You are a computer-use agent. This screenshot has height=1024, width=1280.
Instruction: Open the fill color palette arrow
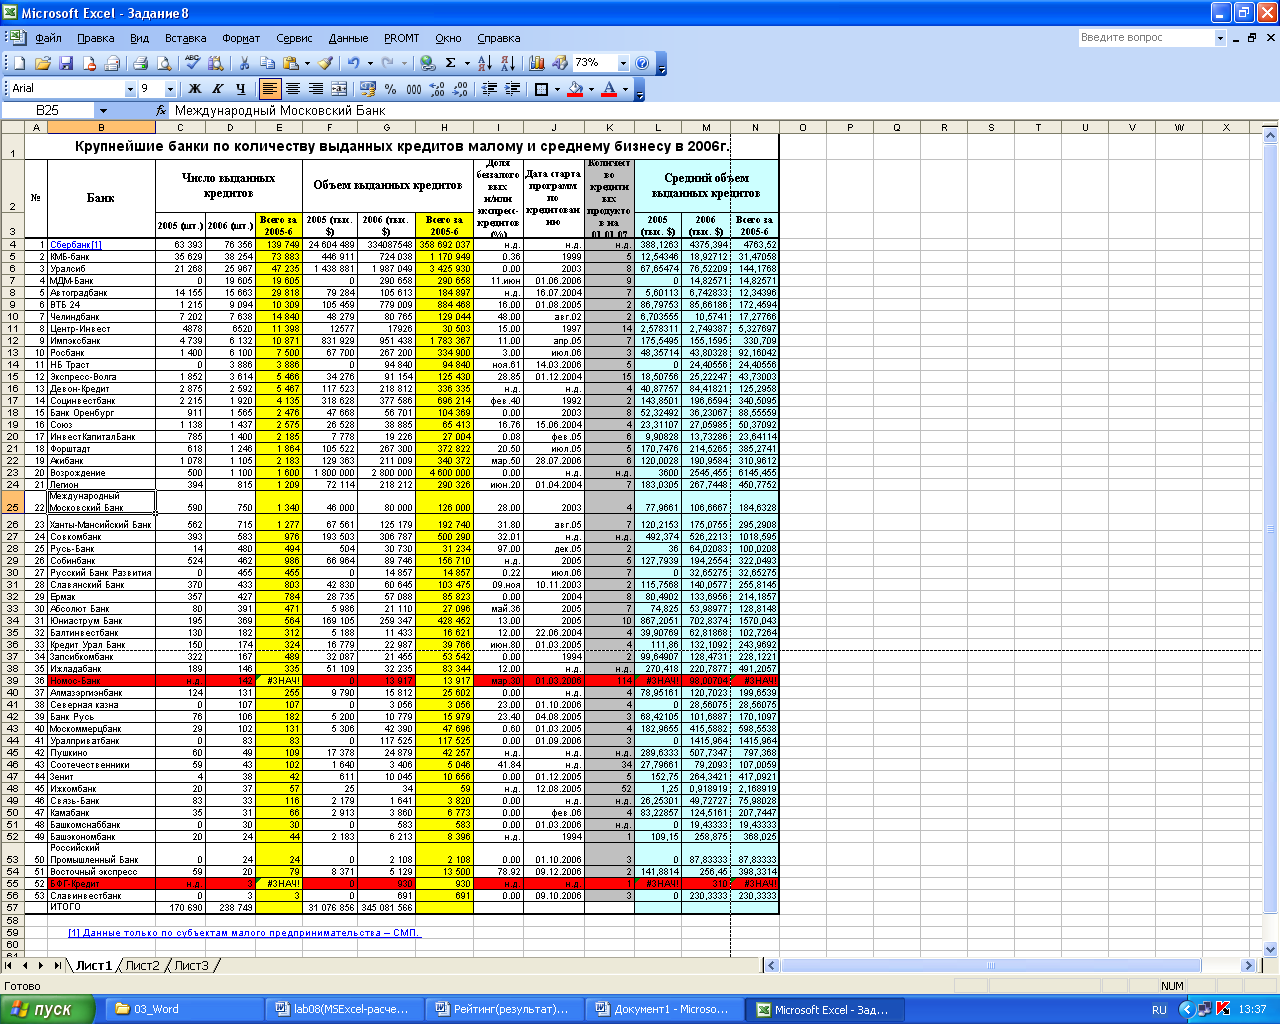(590, 89)
